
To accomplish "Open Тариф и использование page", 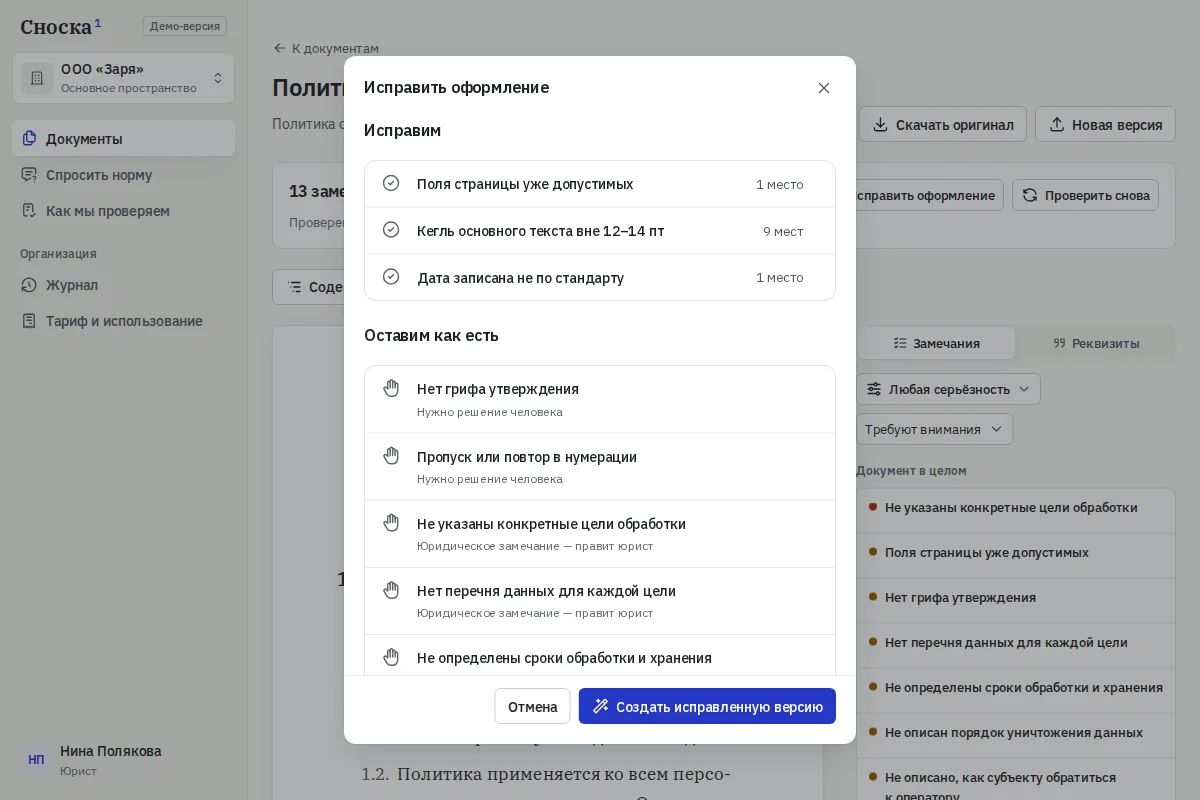I will [x=123, y=321].
